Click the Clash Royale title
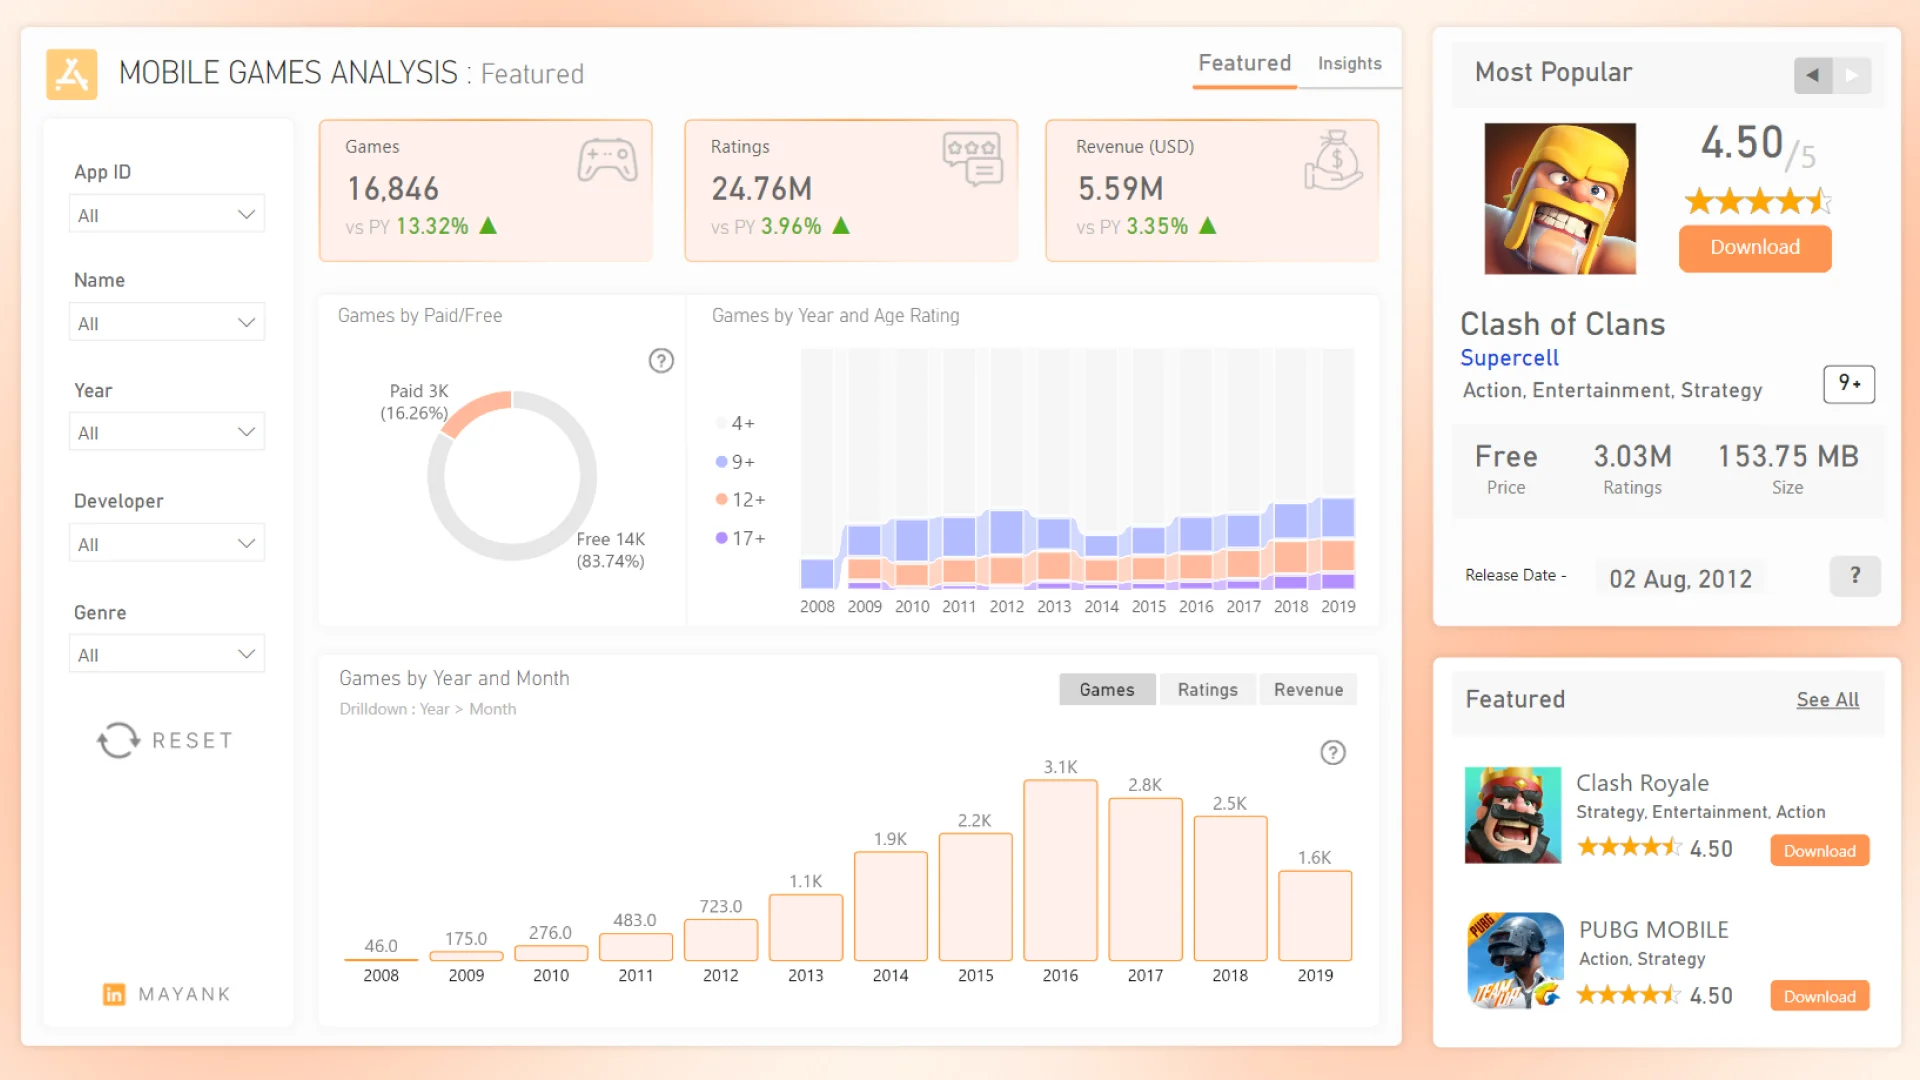Image resolution: width=1920 pixels, height=1080 pixels. coord(1642,783)
